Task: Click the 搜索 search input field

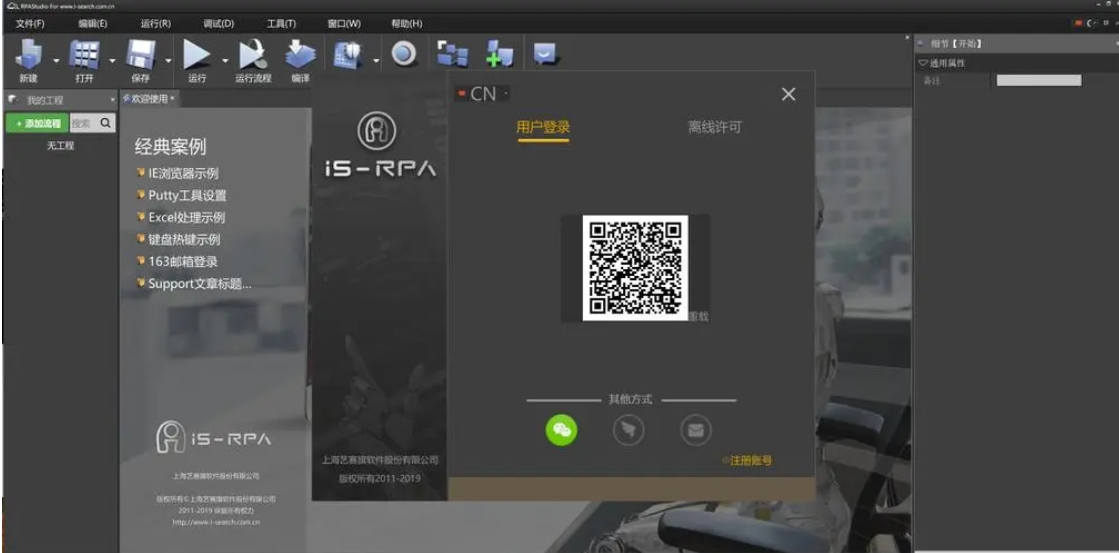Action: click(x=82, y=123)
